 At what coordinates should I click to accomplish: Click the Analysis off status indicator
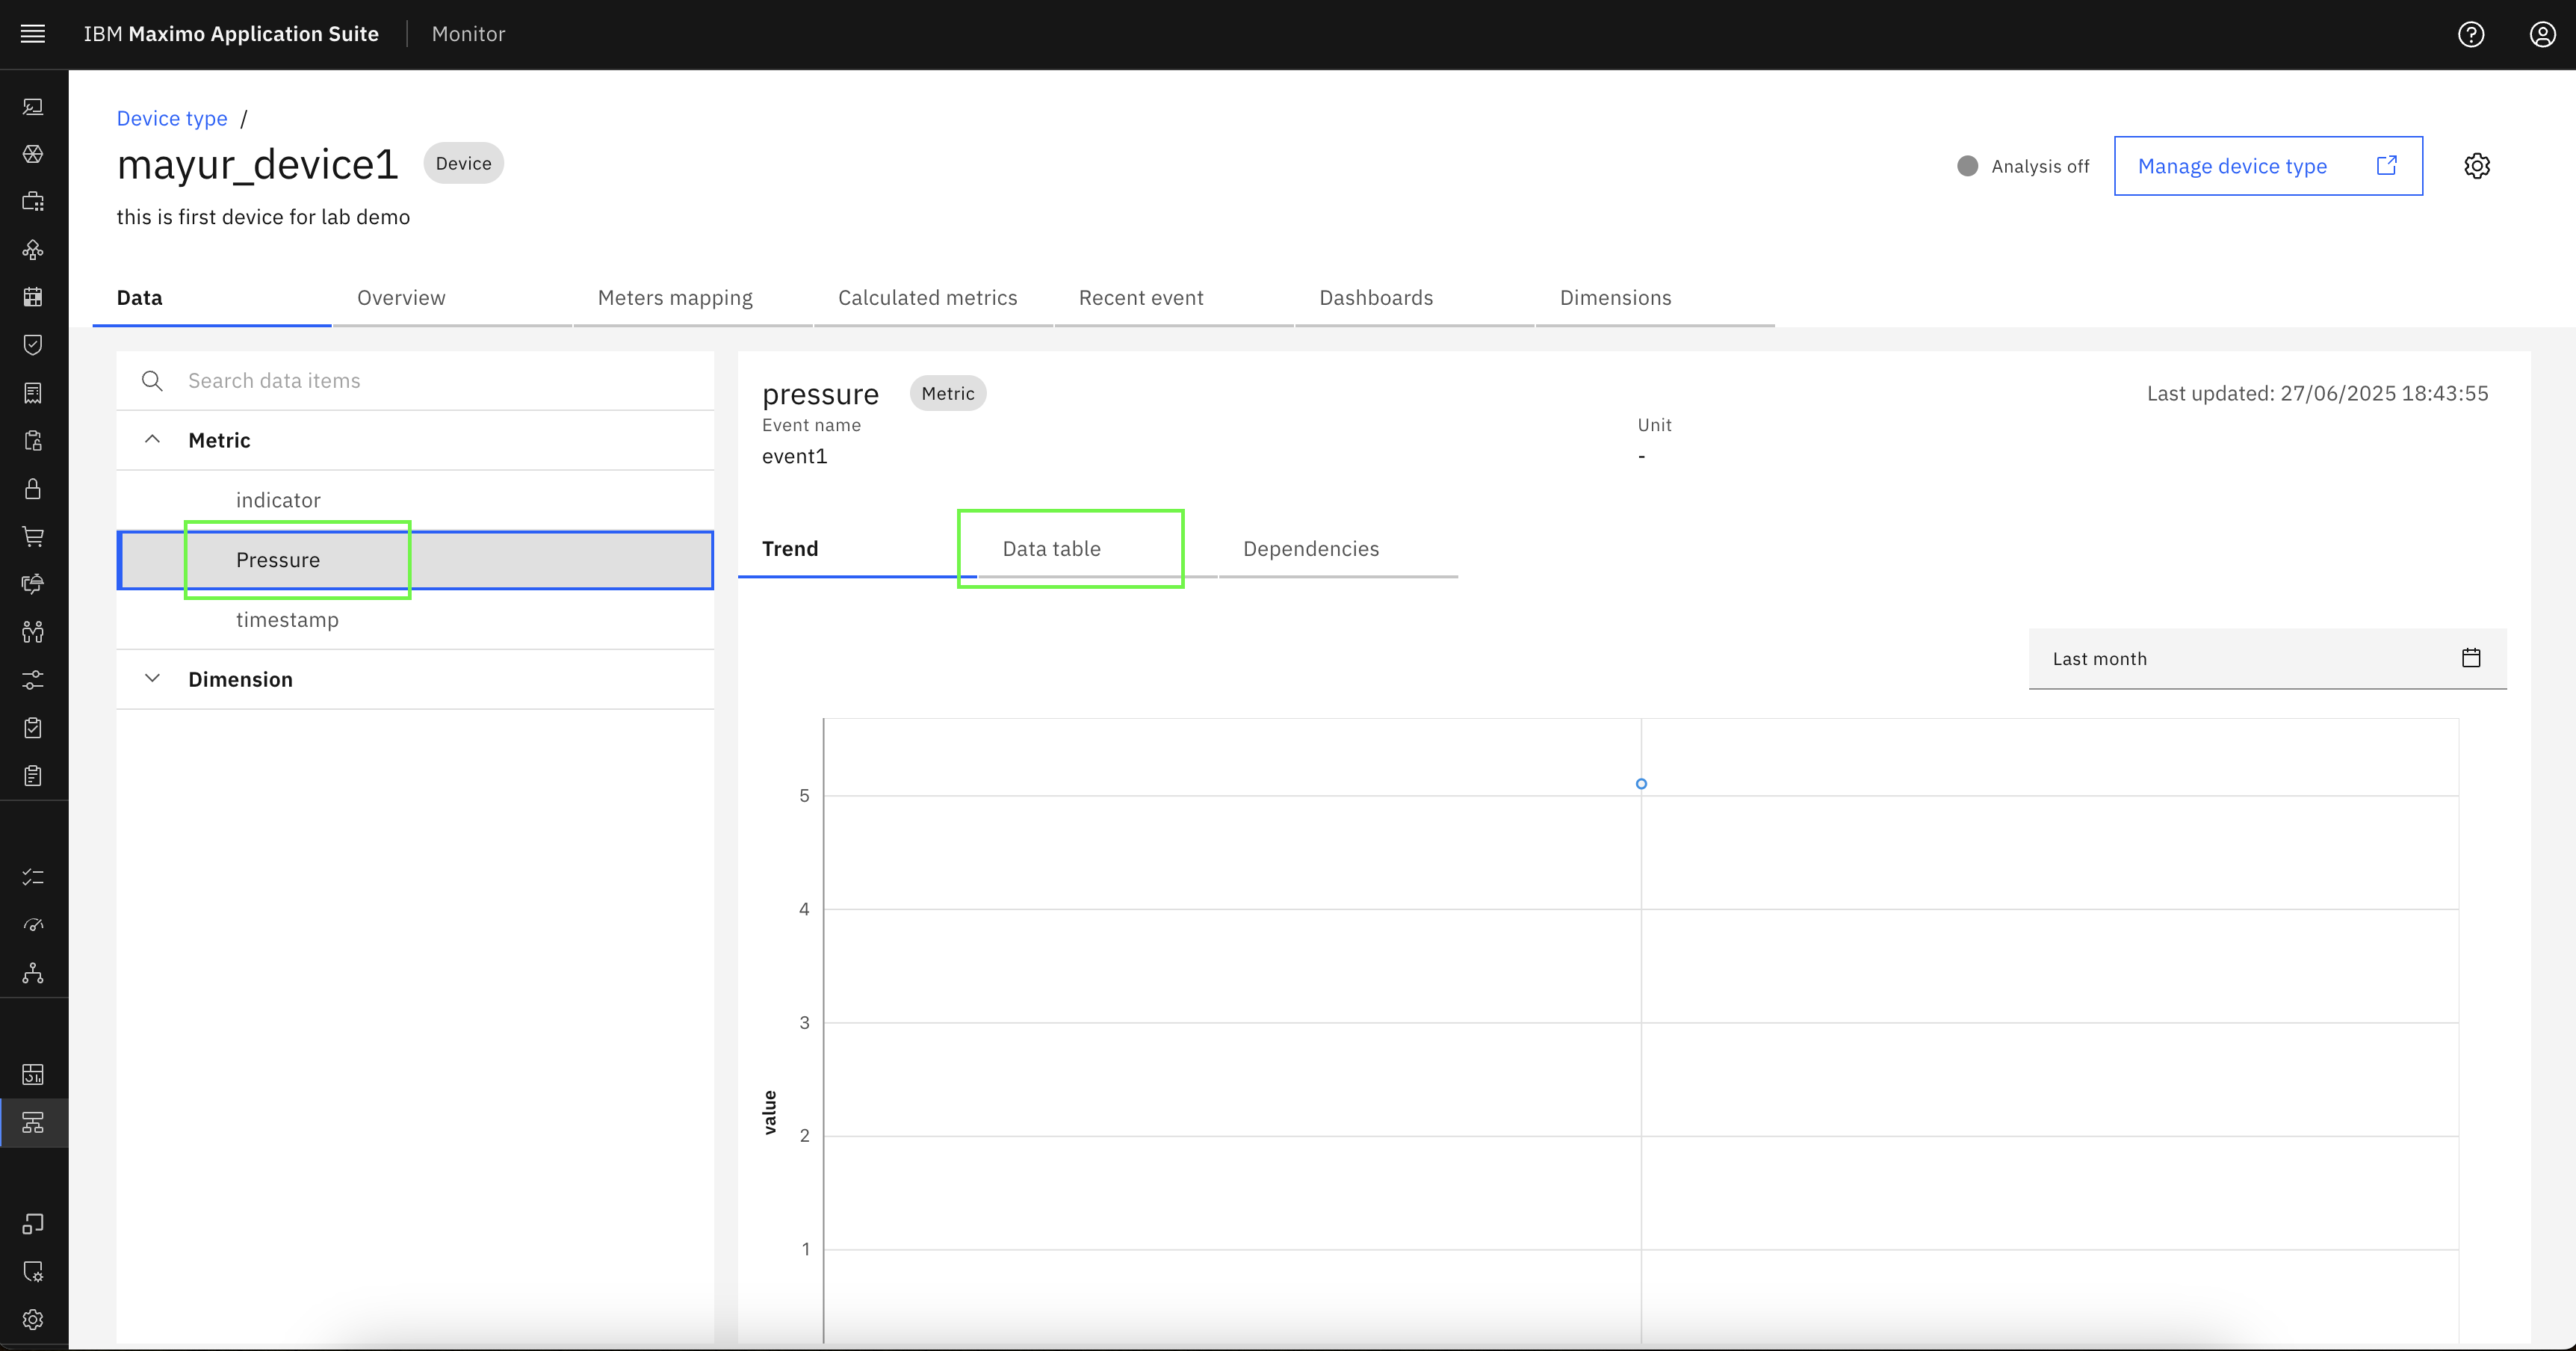click(x=2023, y=166)
